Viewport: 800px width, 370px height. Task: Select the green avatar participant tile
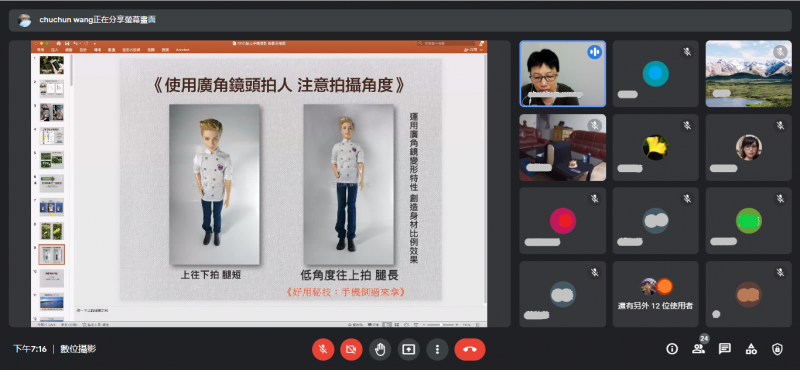click(748, 220)
